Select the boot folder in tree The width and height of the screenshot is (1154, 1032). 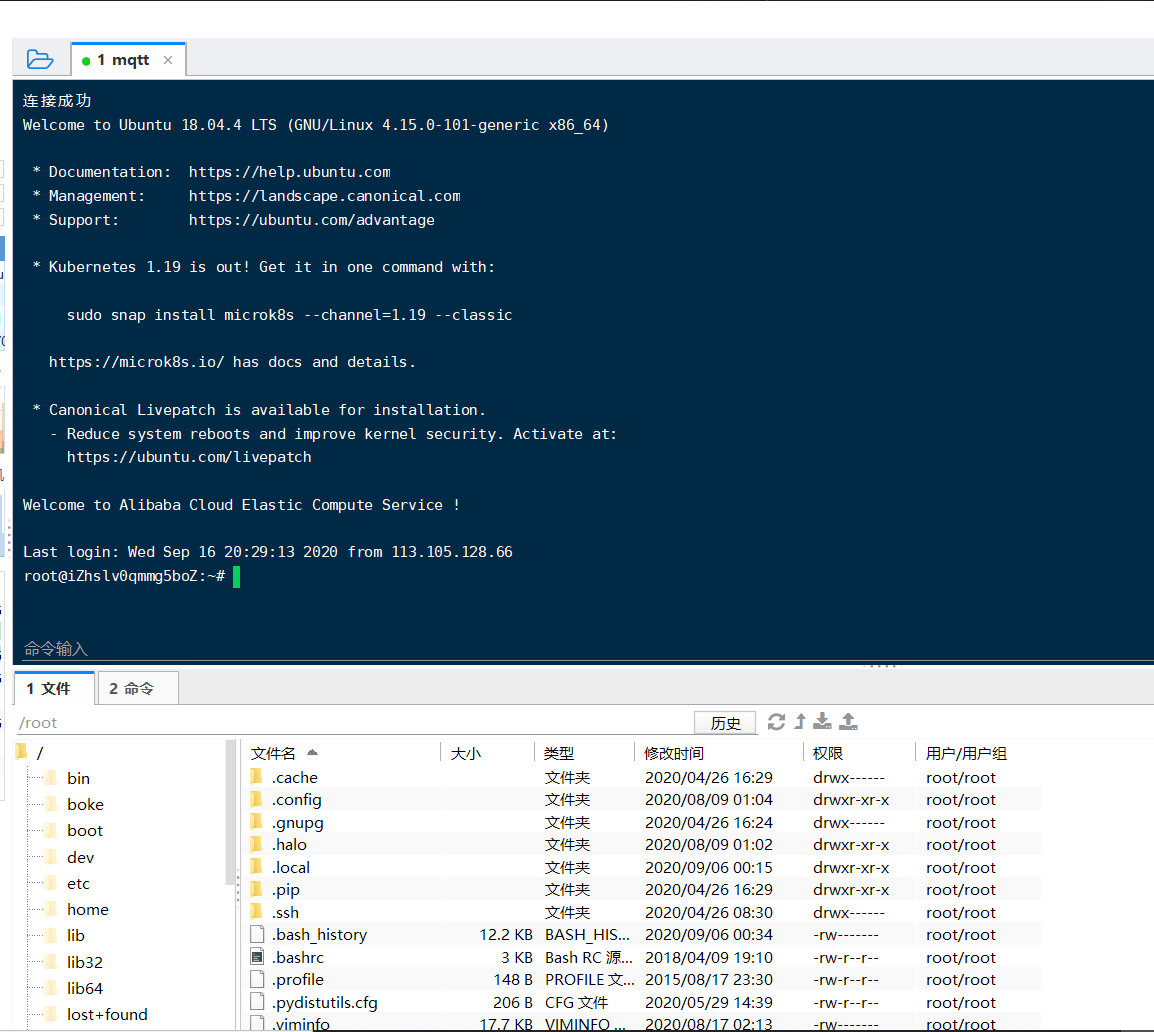click(x=85, y=830)
